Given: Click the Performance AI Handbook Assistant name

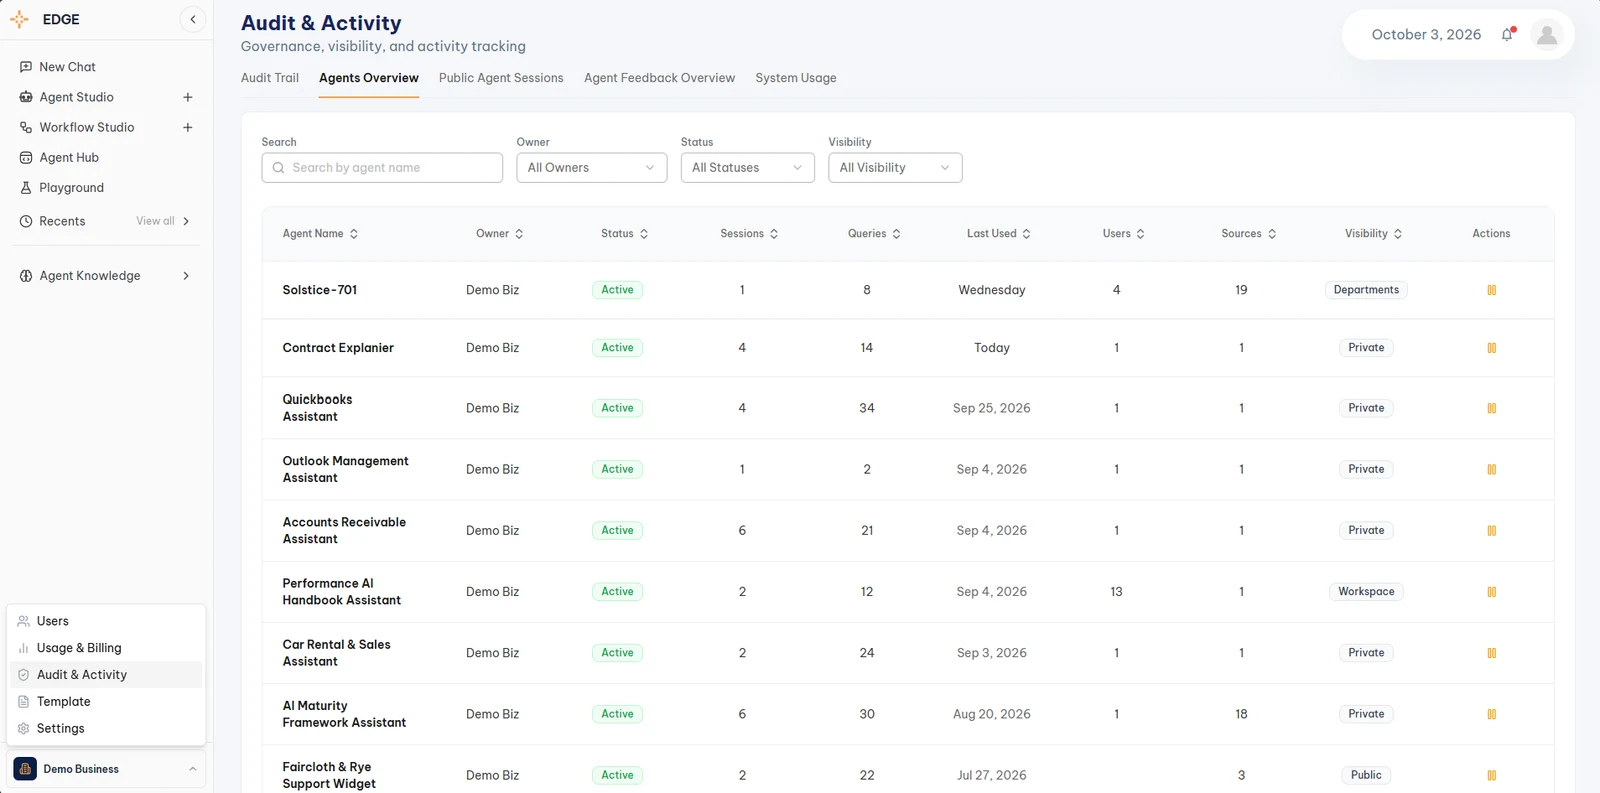Looking at the screenshot, I should pos(341,592).
